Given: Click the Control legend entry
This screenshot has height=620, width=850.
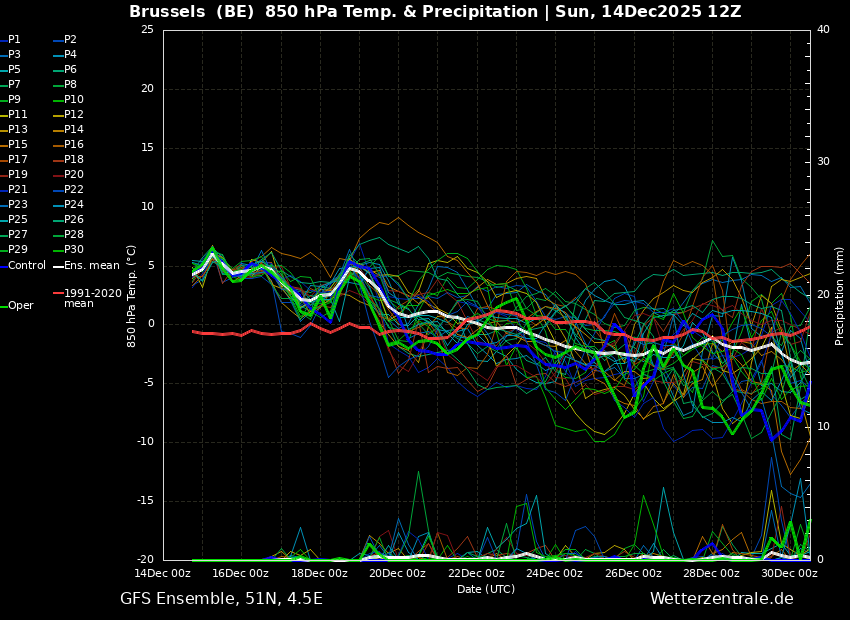Looking at the screenshot, I should pos(27,265).
